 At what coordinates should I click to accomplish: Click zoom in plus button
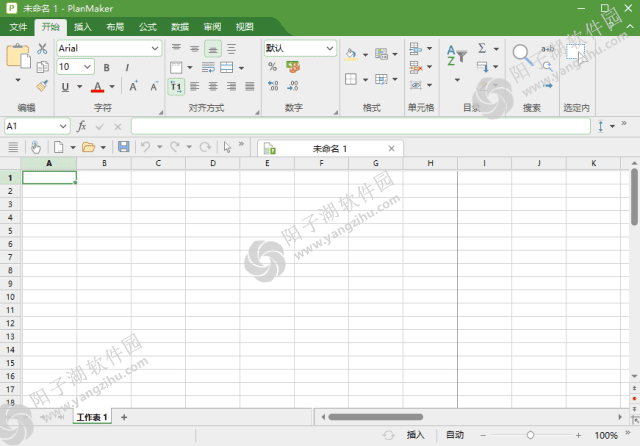point(578,435)
